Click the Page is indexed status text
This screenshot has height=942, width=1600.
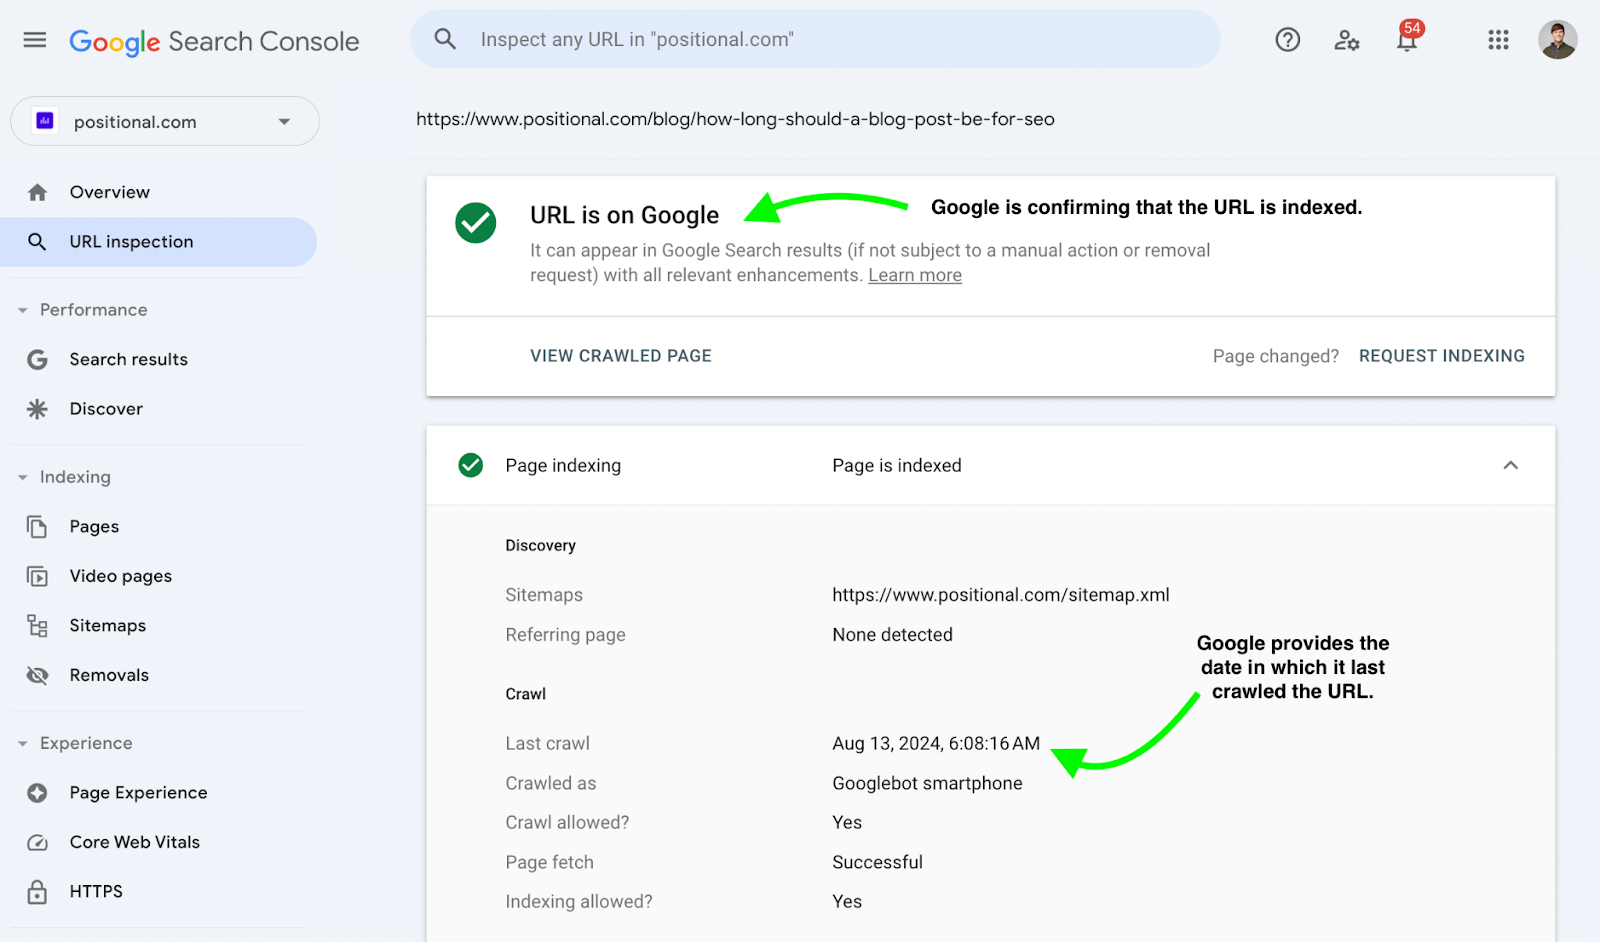tap(897, 465)
